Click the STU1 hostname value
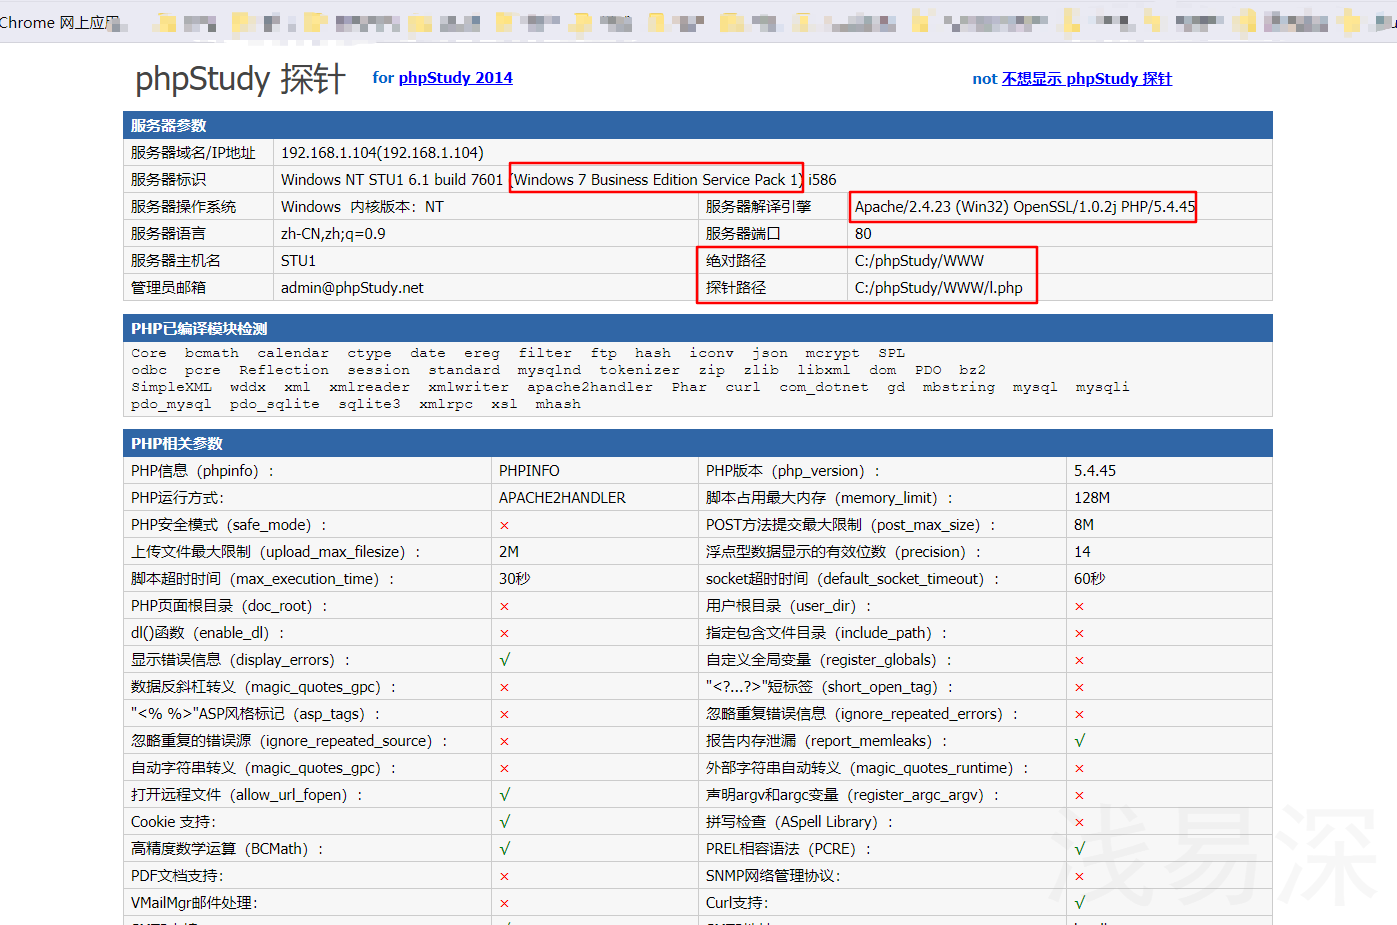This screenshot has height=925, width=1397. click(x=298, y=261)
